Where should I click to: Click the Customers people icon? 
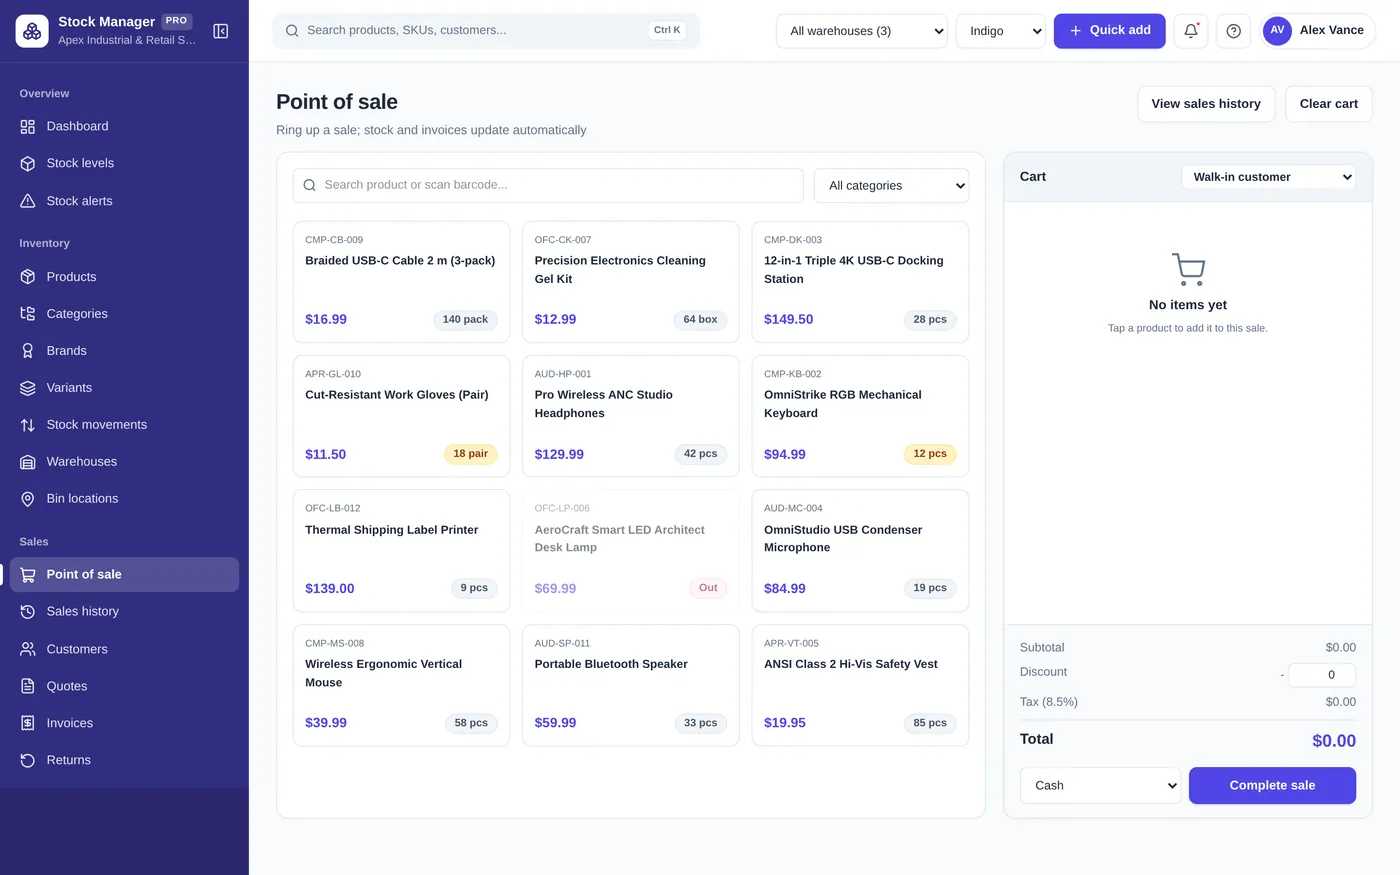tap(28, 649)
